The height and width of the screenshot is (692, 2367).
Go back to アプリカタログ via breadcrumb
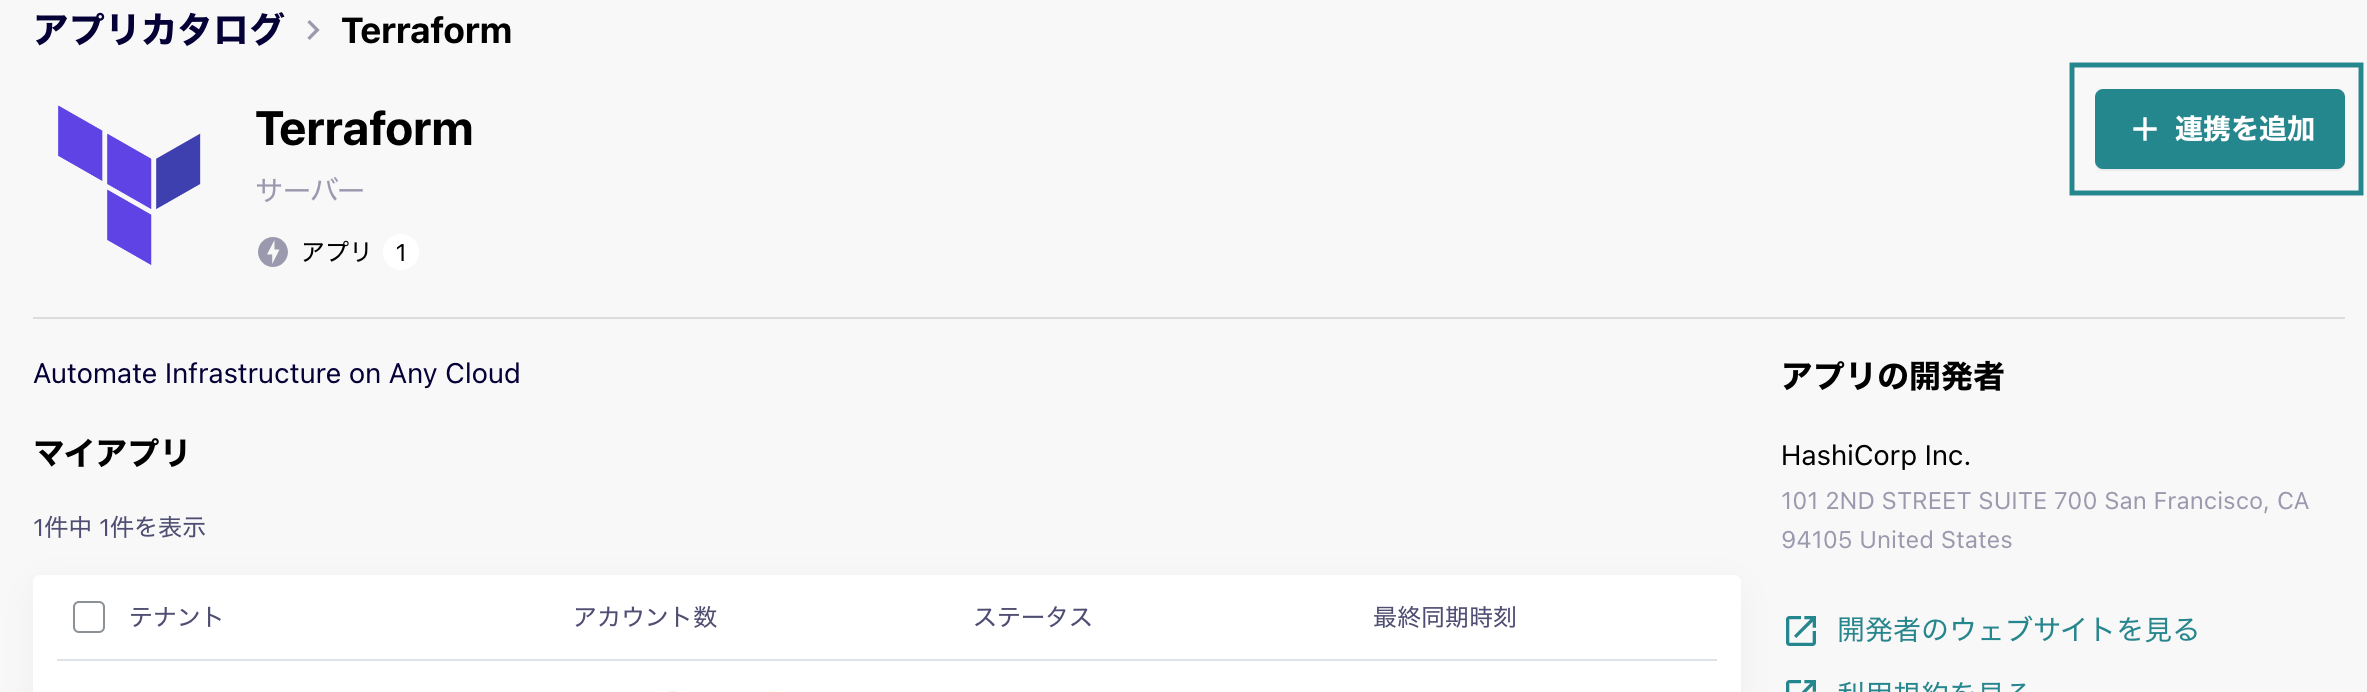coord(158,30)
